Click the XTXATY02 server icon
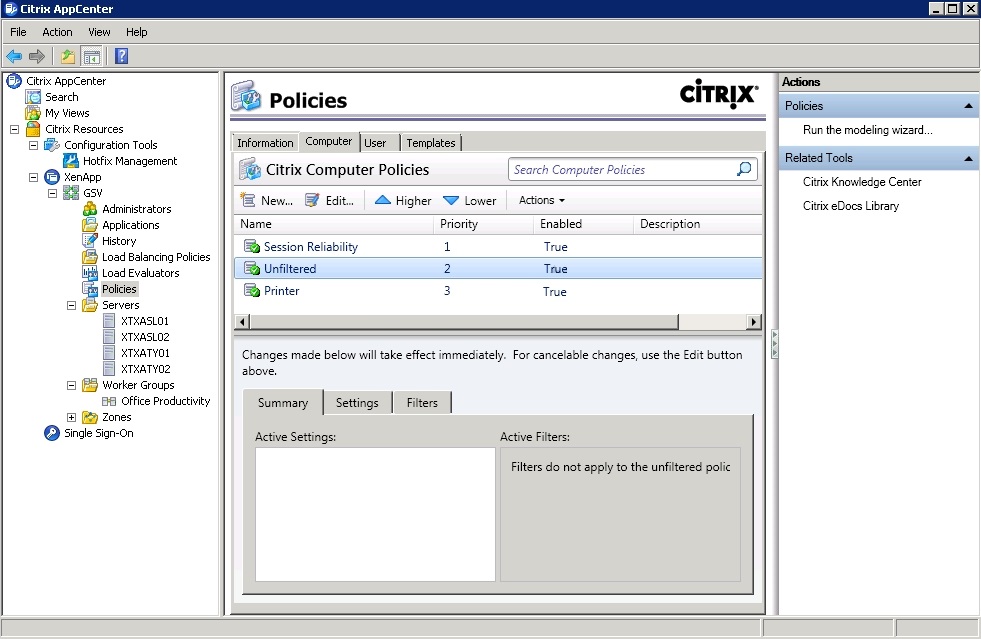This screenshot has width=981, height=639. [109, 369]
